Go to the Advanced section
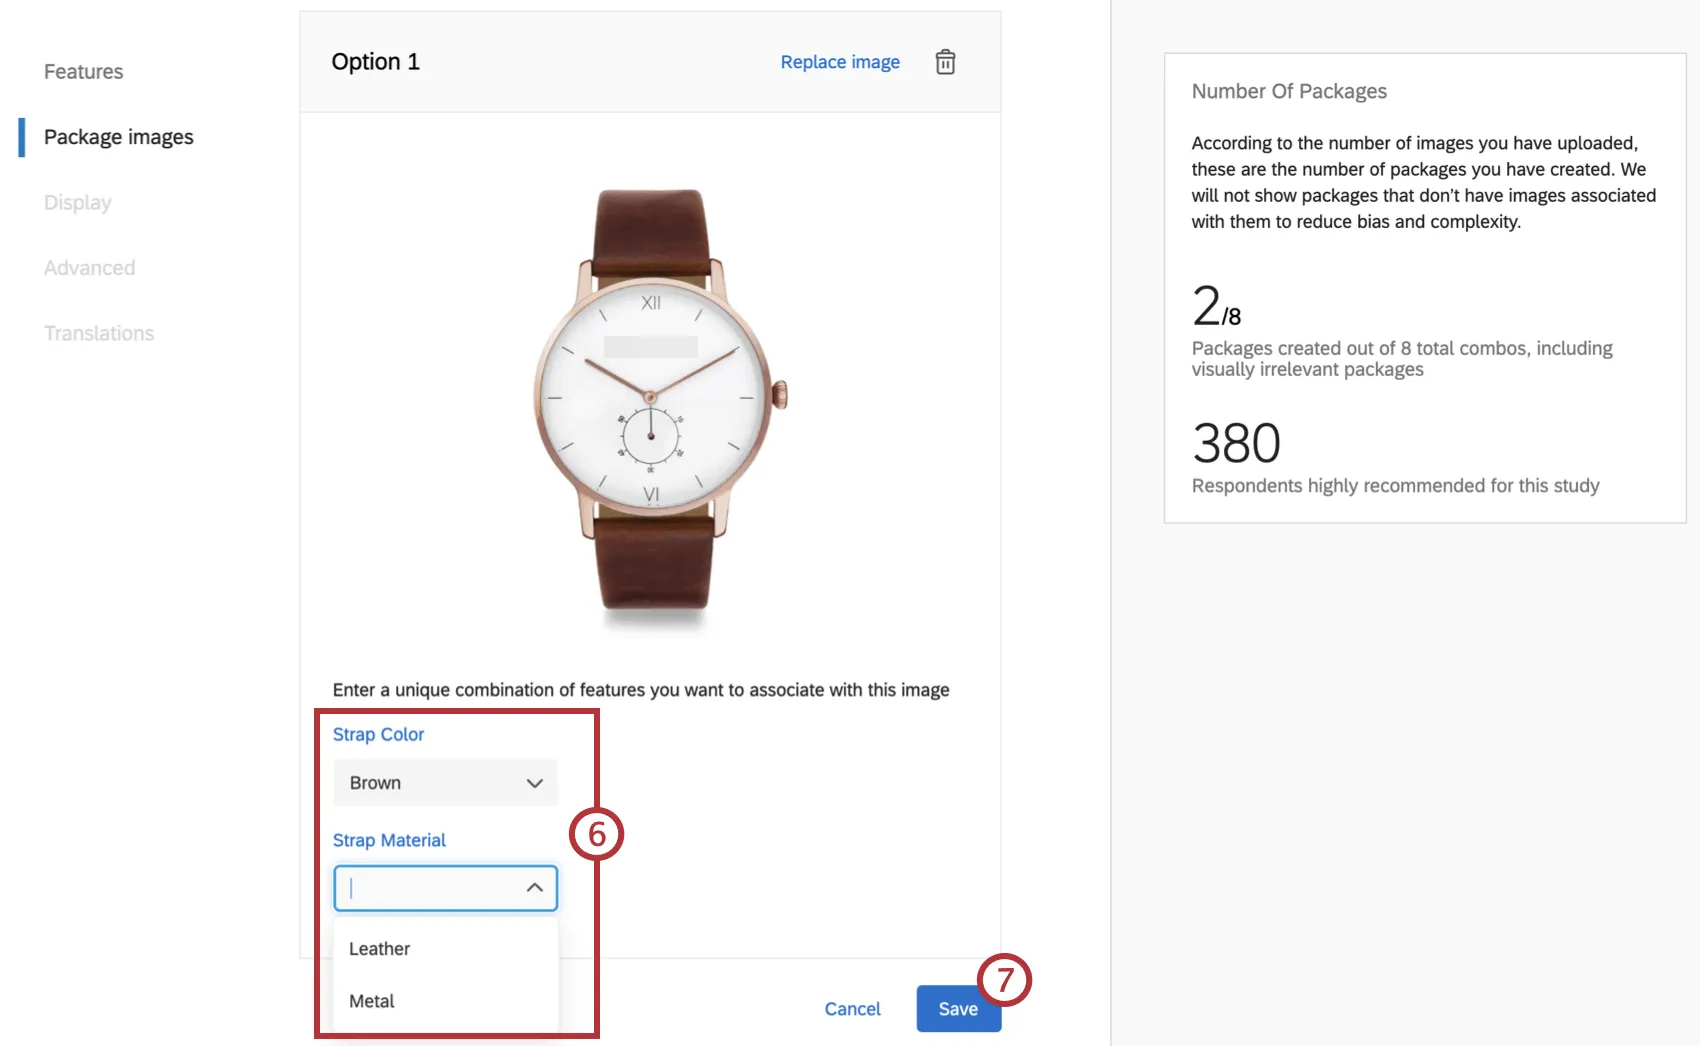 pos(89,267)
